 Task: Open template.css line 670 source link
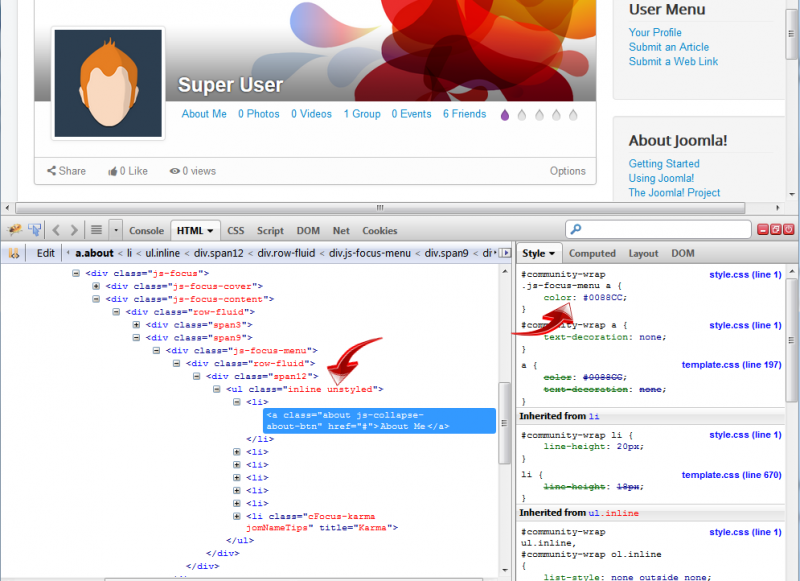(x=731, y=475)
